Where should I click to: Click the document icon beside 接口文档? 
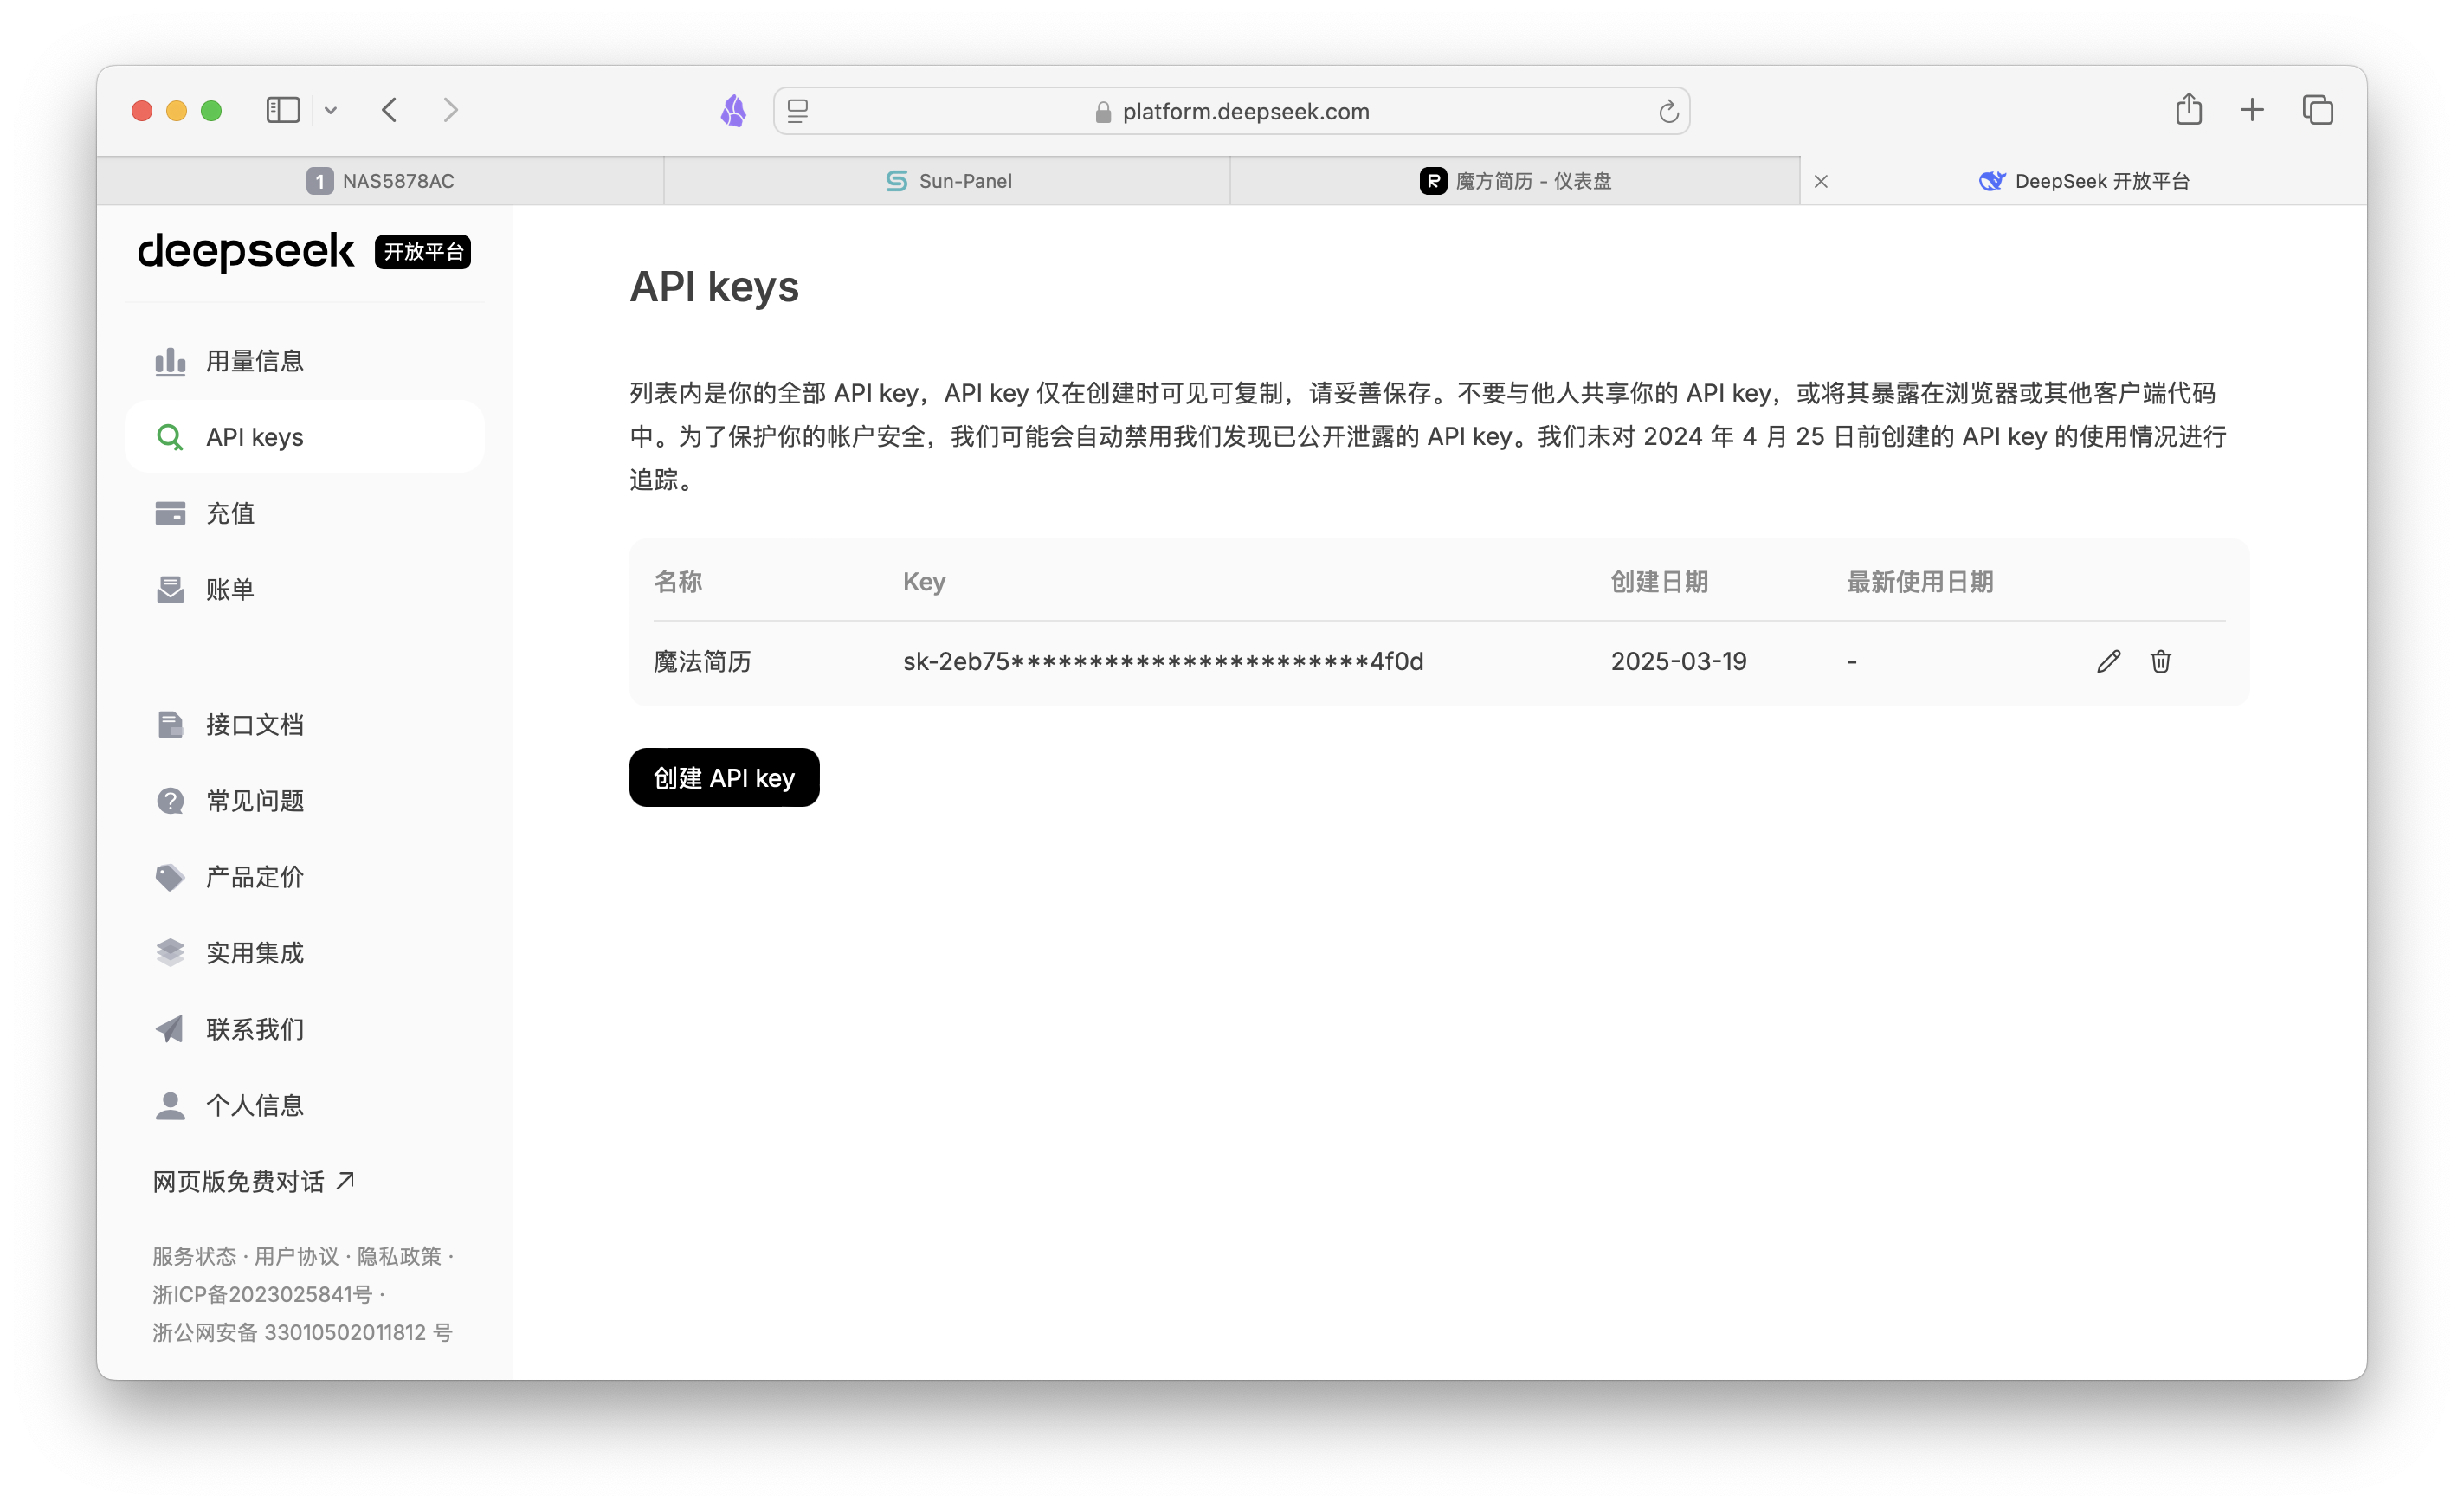(x=170, y=725)
